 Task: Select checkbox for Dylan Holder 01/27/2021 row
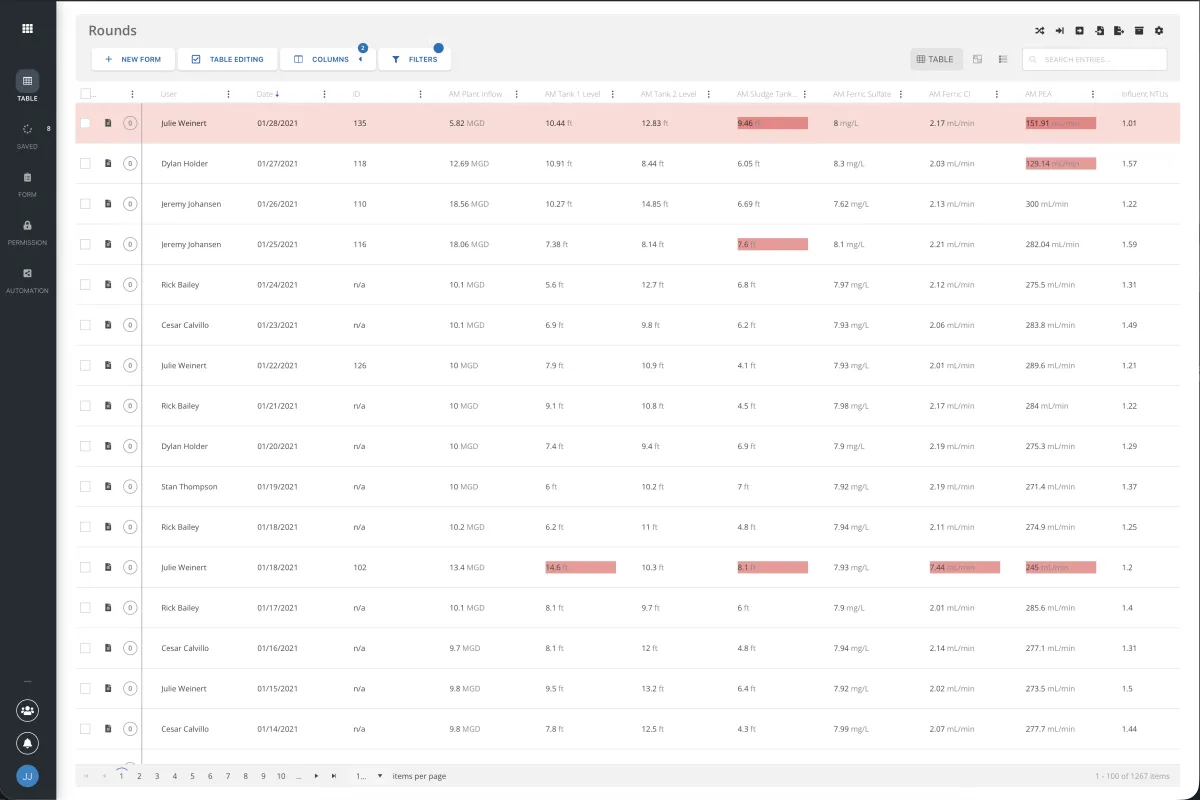85,163
